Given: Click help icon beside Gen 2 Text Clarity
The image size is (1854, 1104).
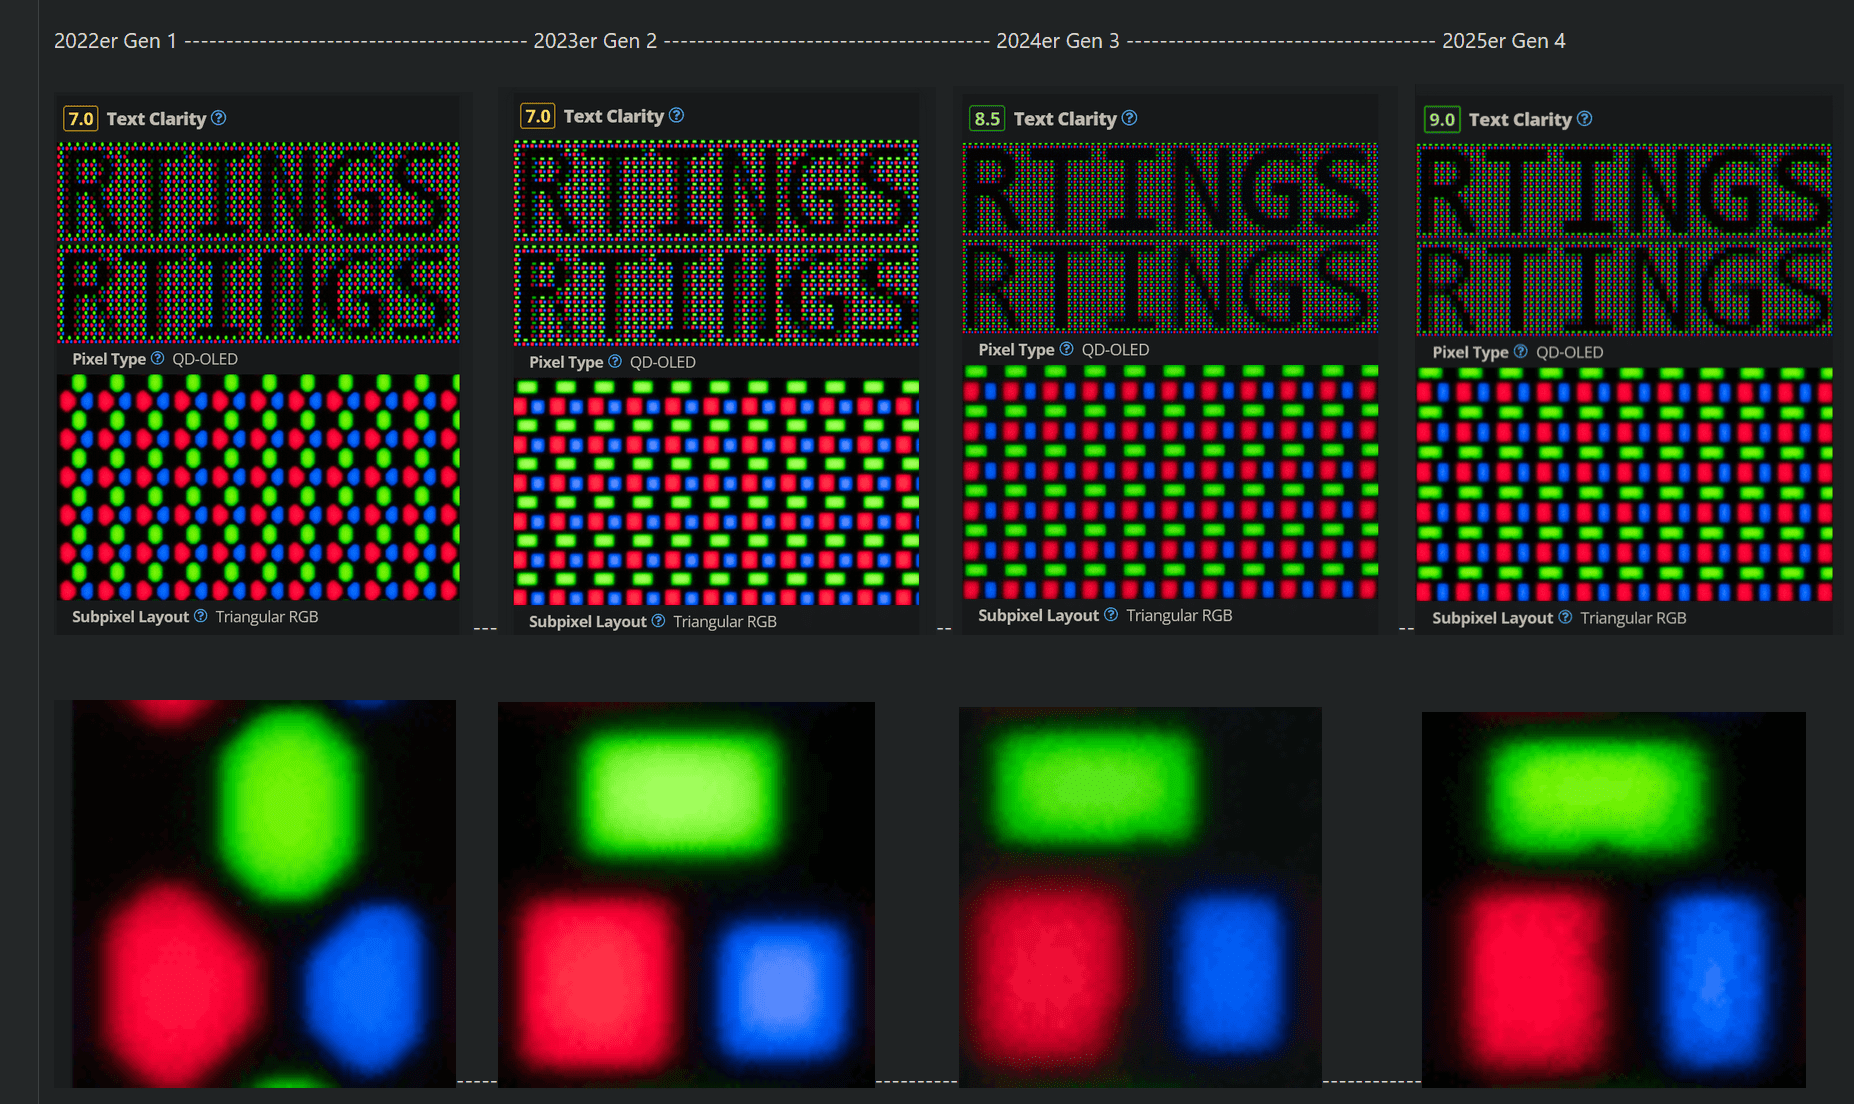Looking at the screenshot, I should point(677,115).
